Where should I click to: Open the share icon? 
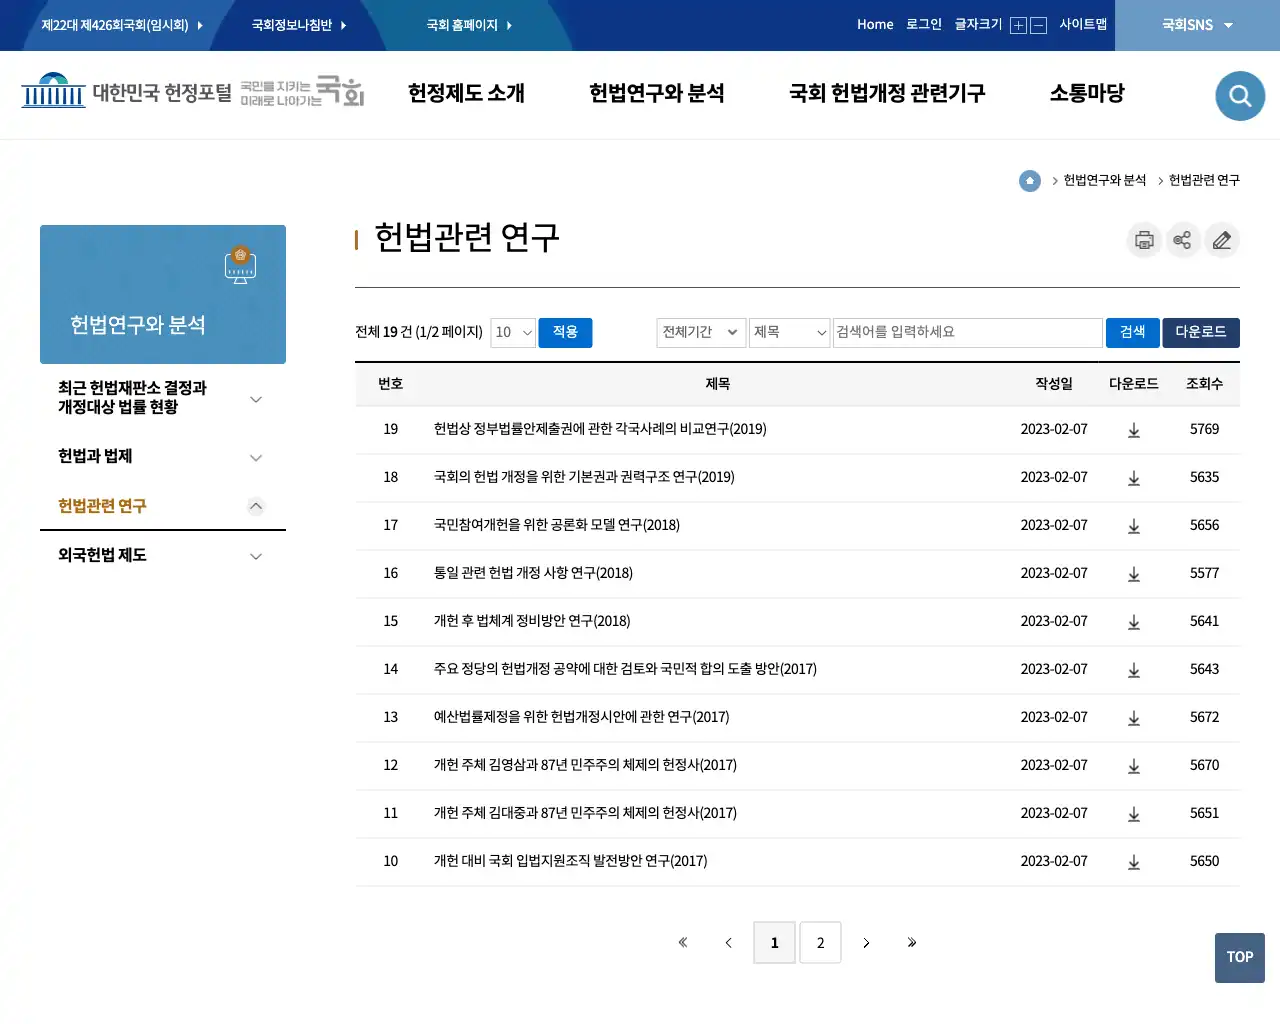[x=1183, y=240]
